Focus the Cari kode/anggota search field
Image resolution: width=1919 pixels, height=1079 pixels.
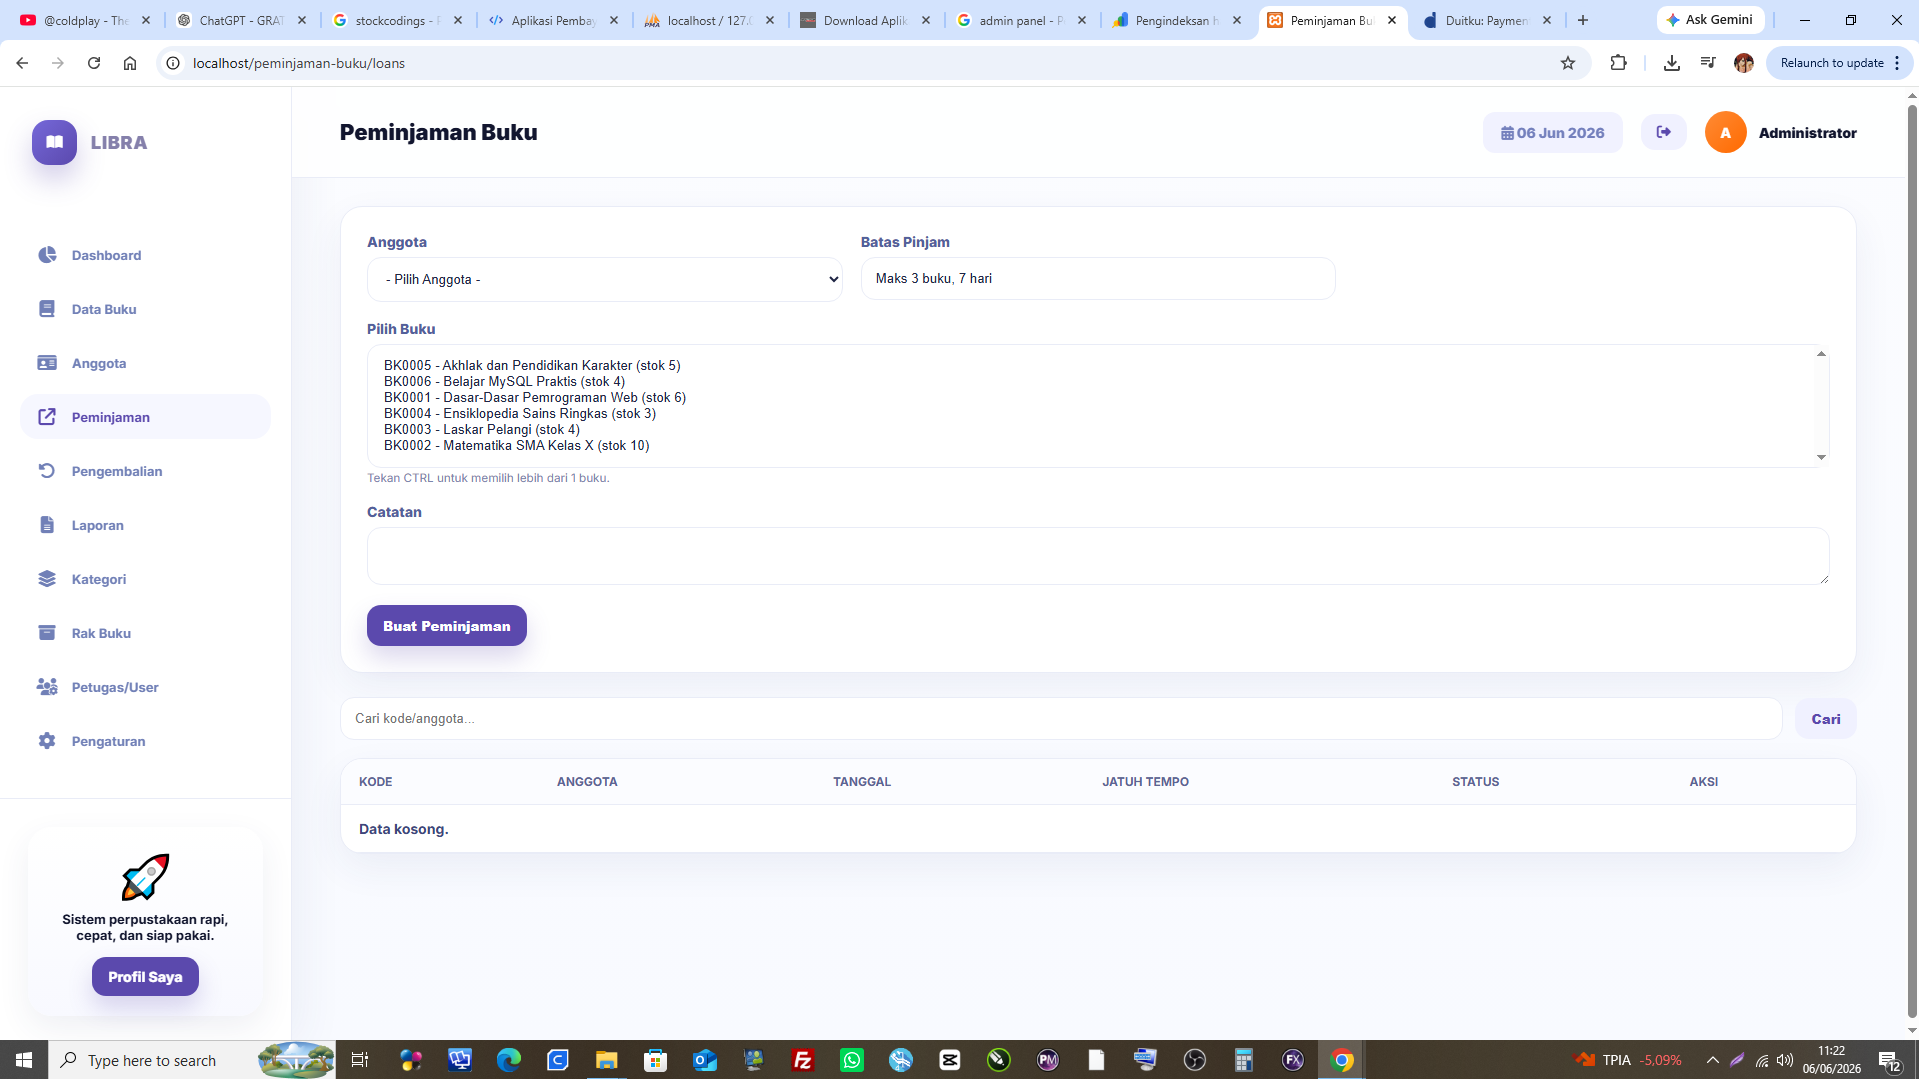(x=1061, y=718)
